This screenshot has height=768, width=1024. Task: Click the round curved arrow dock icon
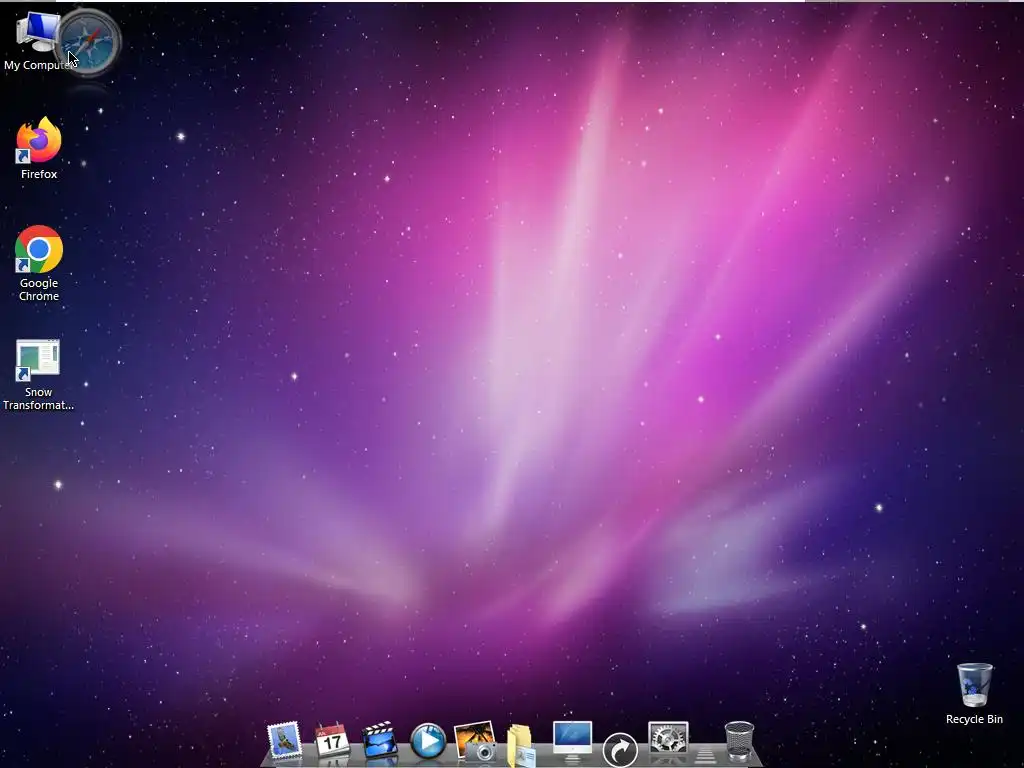[x=620, y=750]
